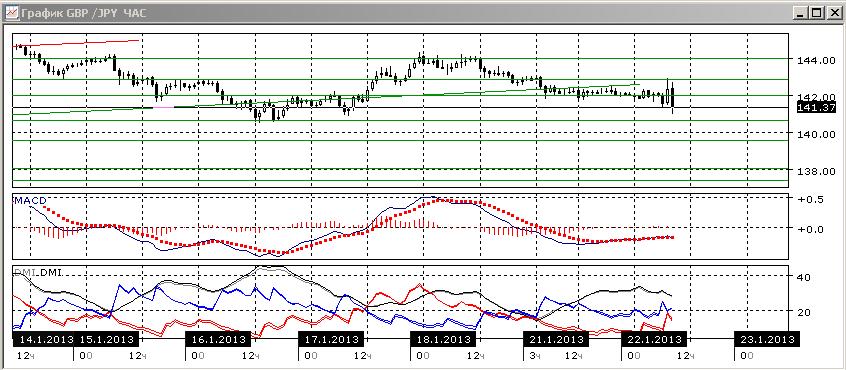Click the 23.1.2013 date marker
Screen dimensions: 846x370
(766, 339)
